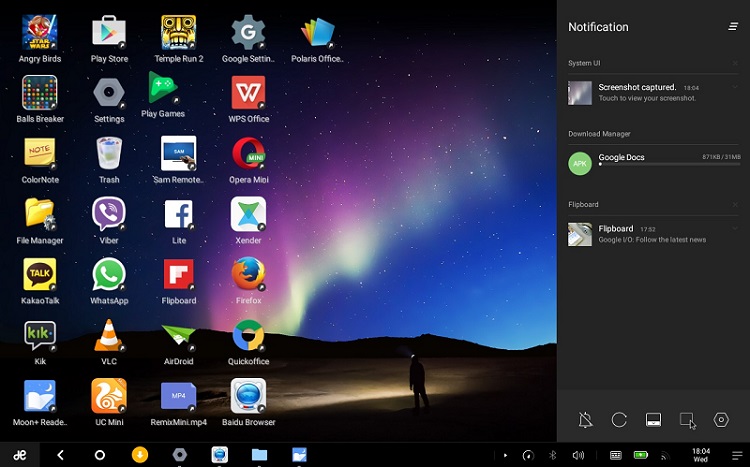Toggle notification panel via tray menu icon
The image size is (750, 467).
[737, 456]
